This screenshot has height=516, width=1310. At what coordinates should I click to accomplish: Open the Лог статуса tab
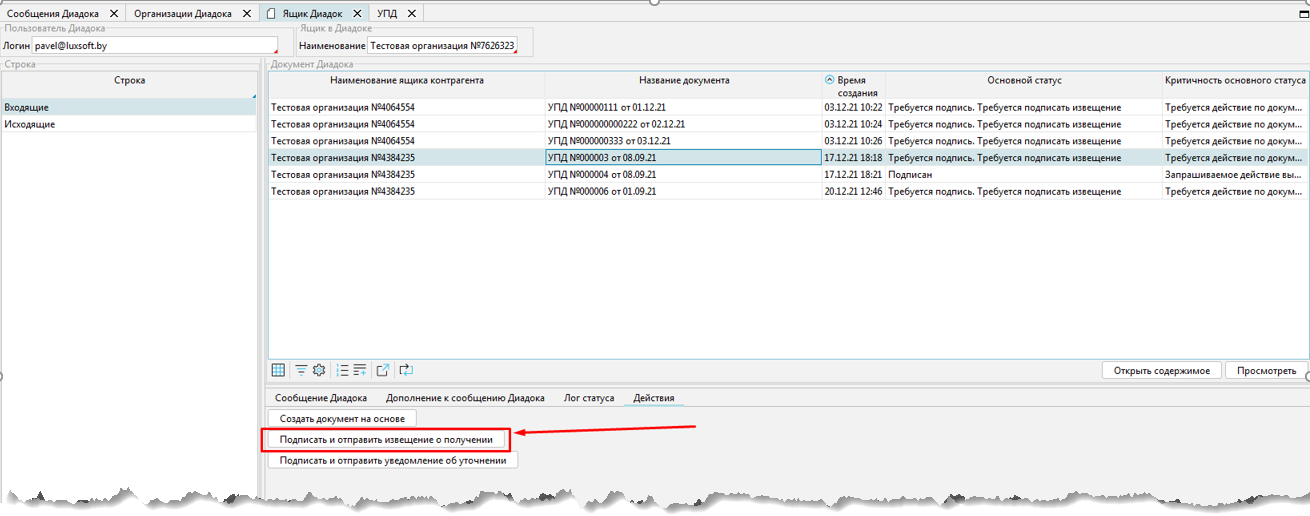click(x=589, y=398)
